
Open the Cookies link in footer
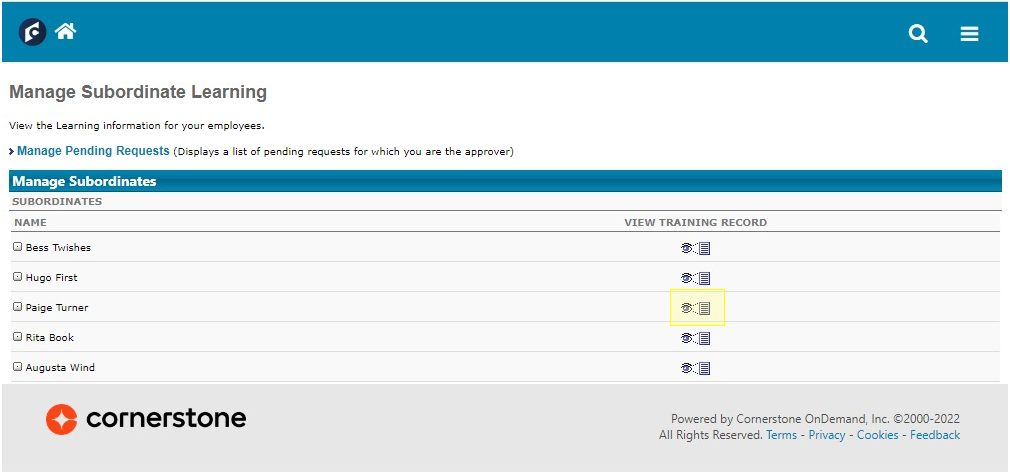(877, 435)
